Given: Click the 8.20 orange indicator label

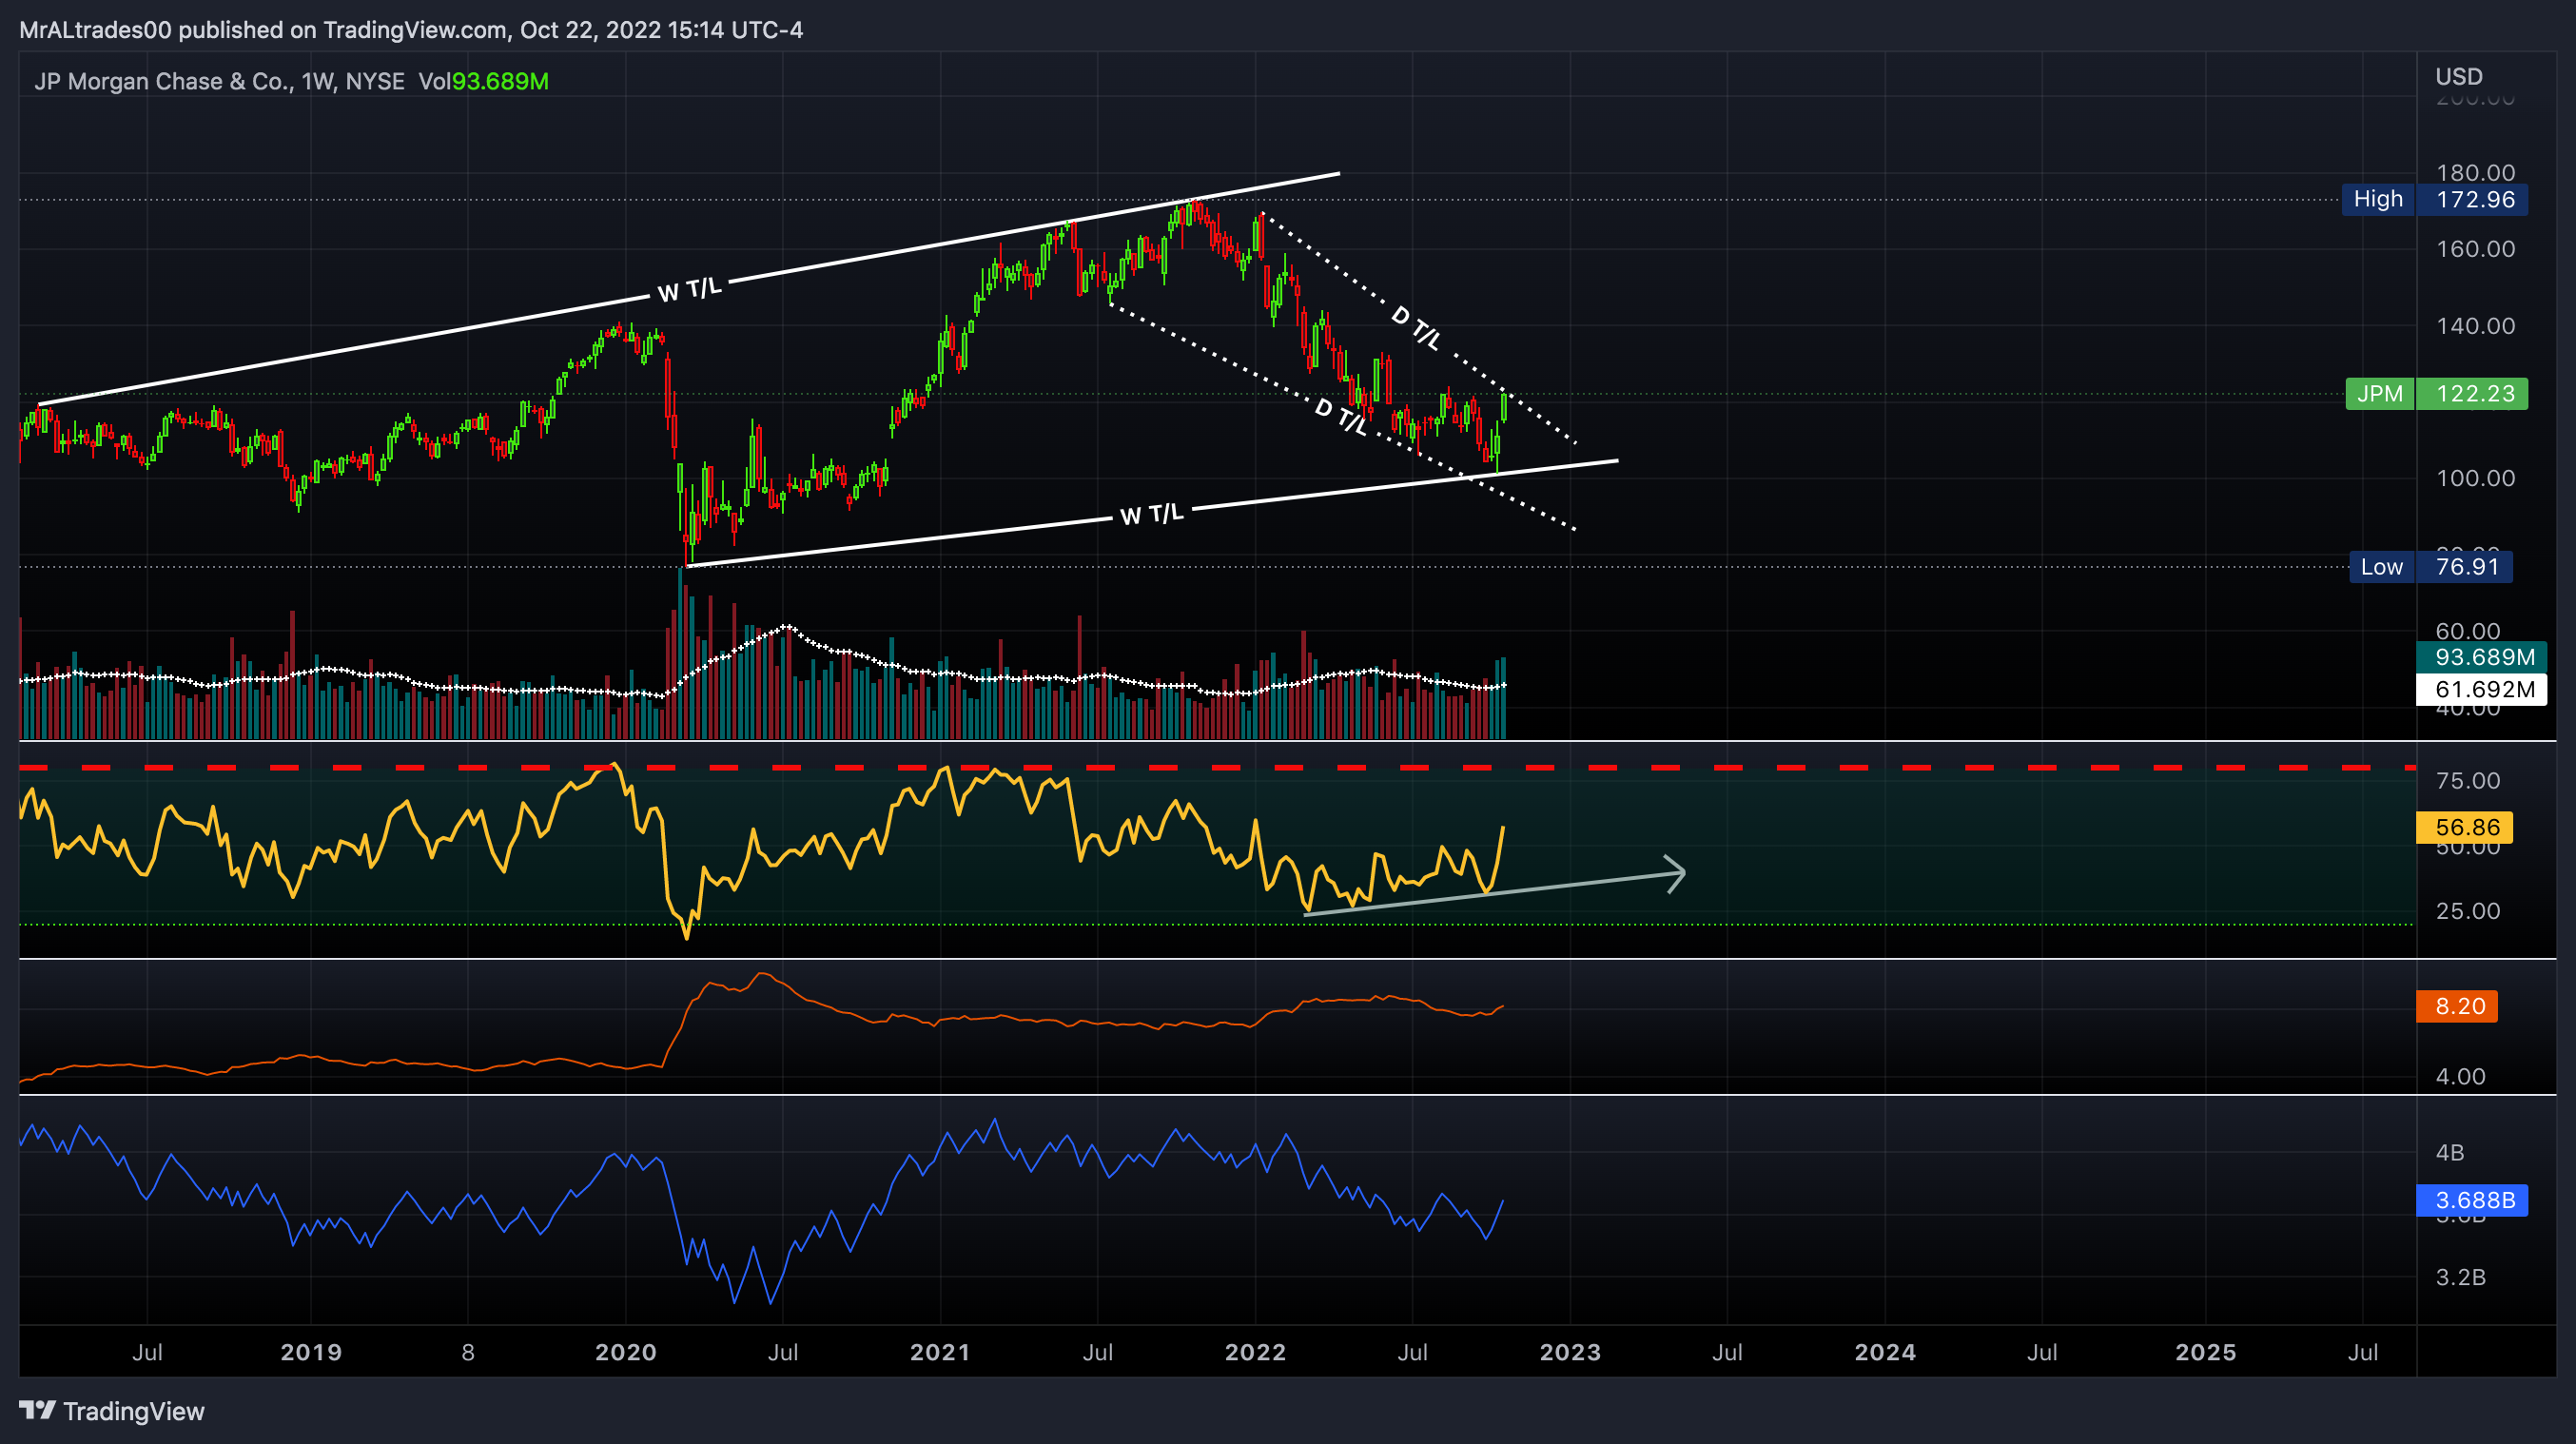Looking at the screenshot, I should click(2457, 1006).
